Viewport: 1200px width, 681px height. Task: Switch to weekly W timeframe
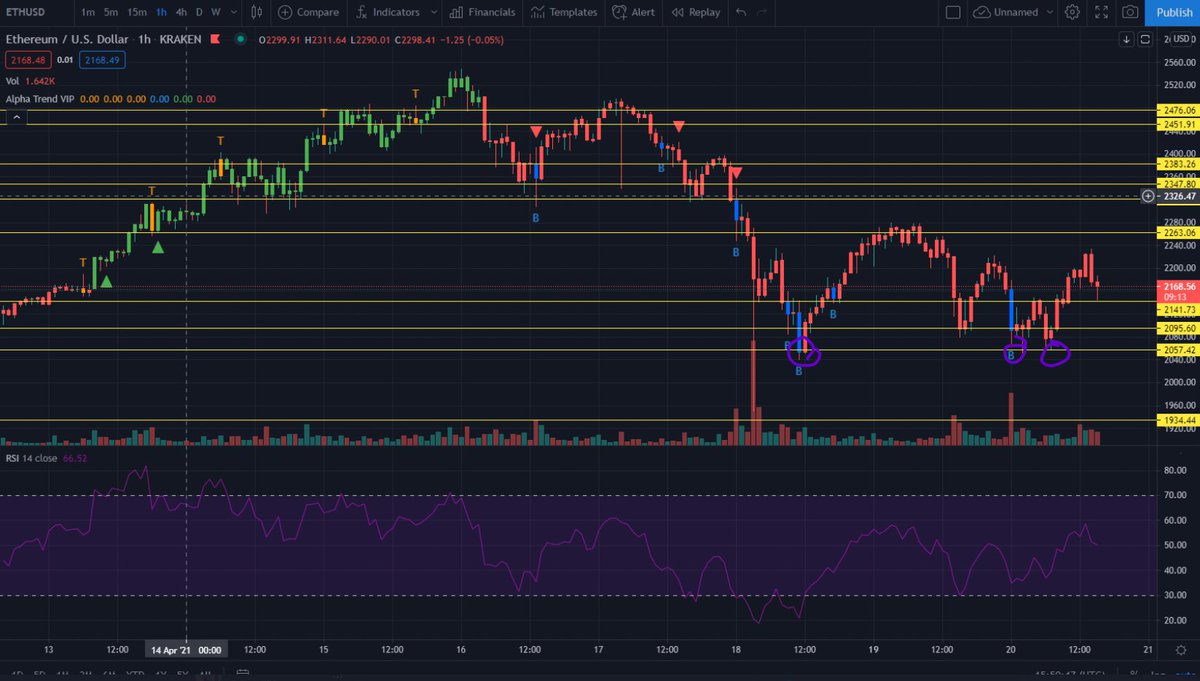pos(216,12)
